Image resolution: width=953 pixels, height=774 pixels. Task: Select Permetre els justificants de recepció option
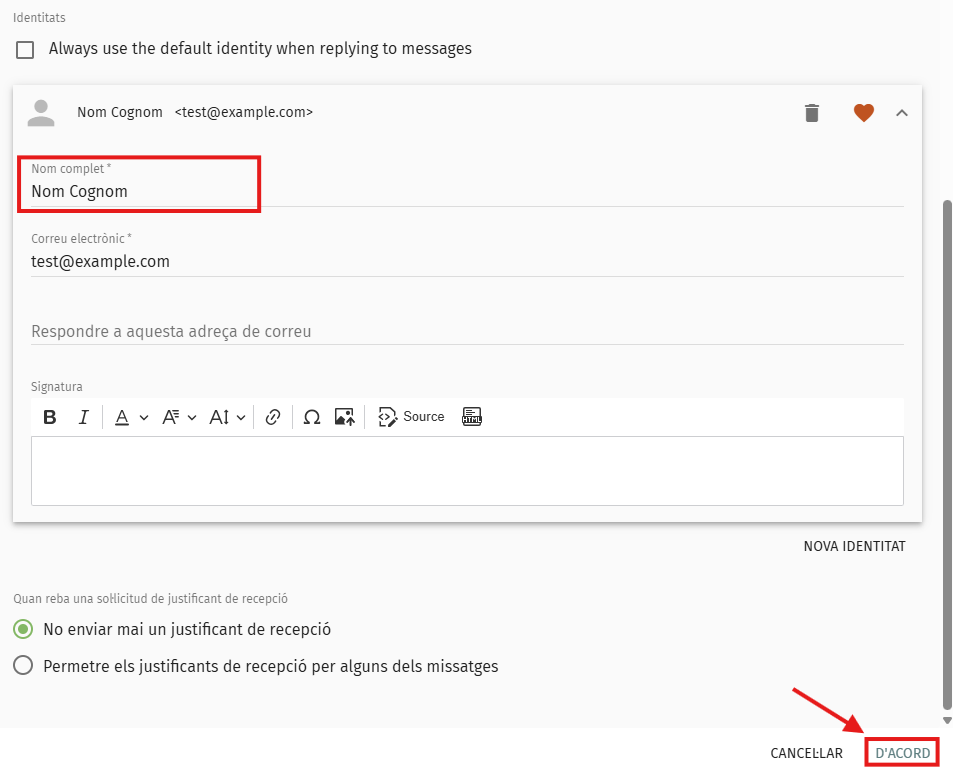pyautogui.click(x=23, y=666)
